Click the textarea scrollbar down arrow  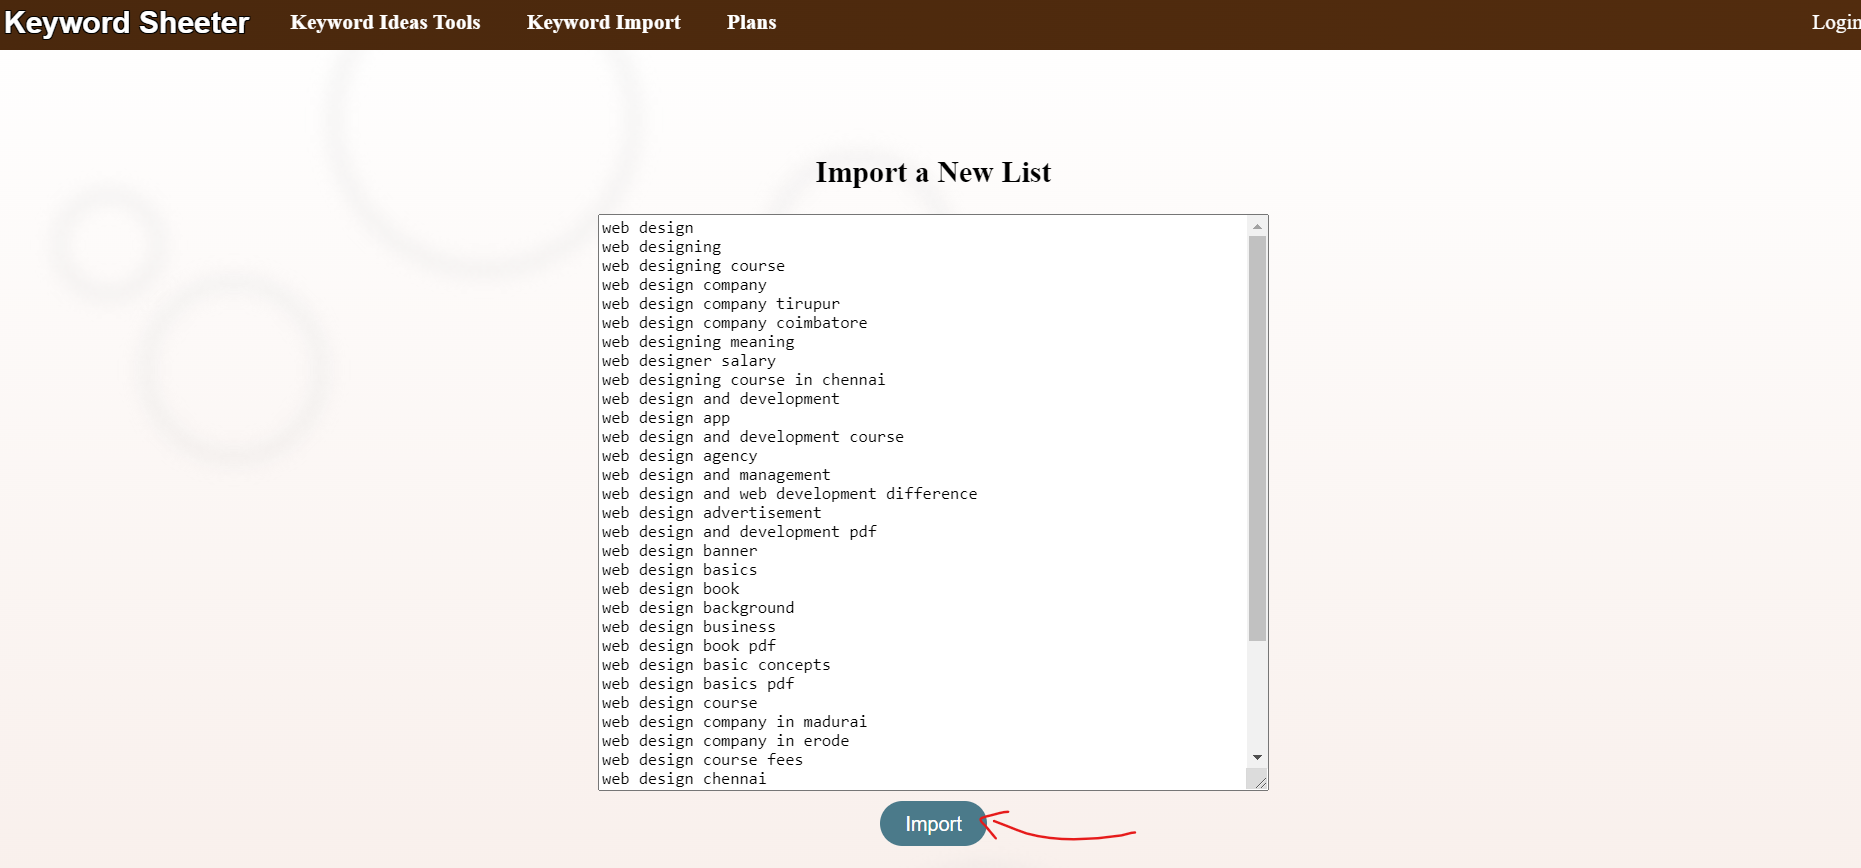[1257, 758]
